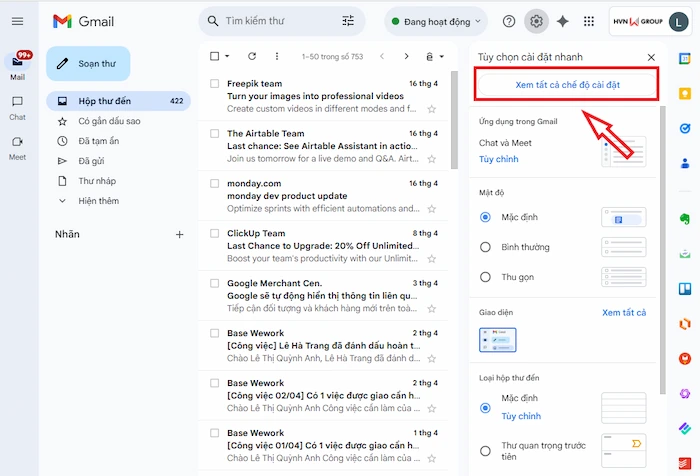
Task: Open the select-all checkbox dropdown arrow
Action: coord(228,56)
